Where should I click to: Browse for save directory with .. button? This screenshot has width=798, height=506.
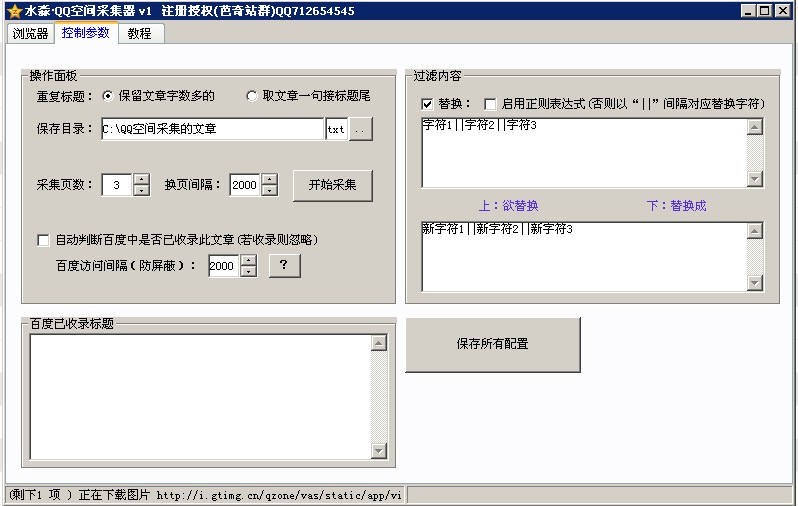[360, 129]
